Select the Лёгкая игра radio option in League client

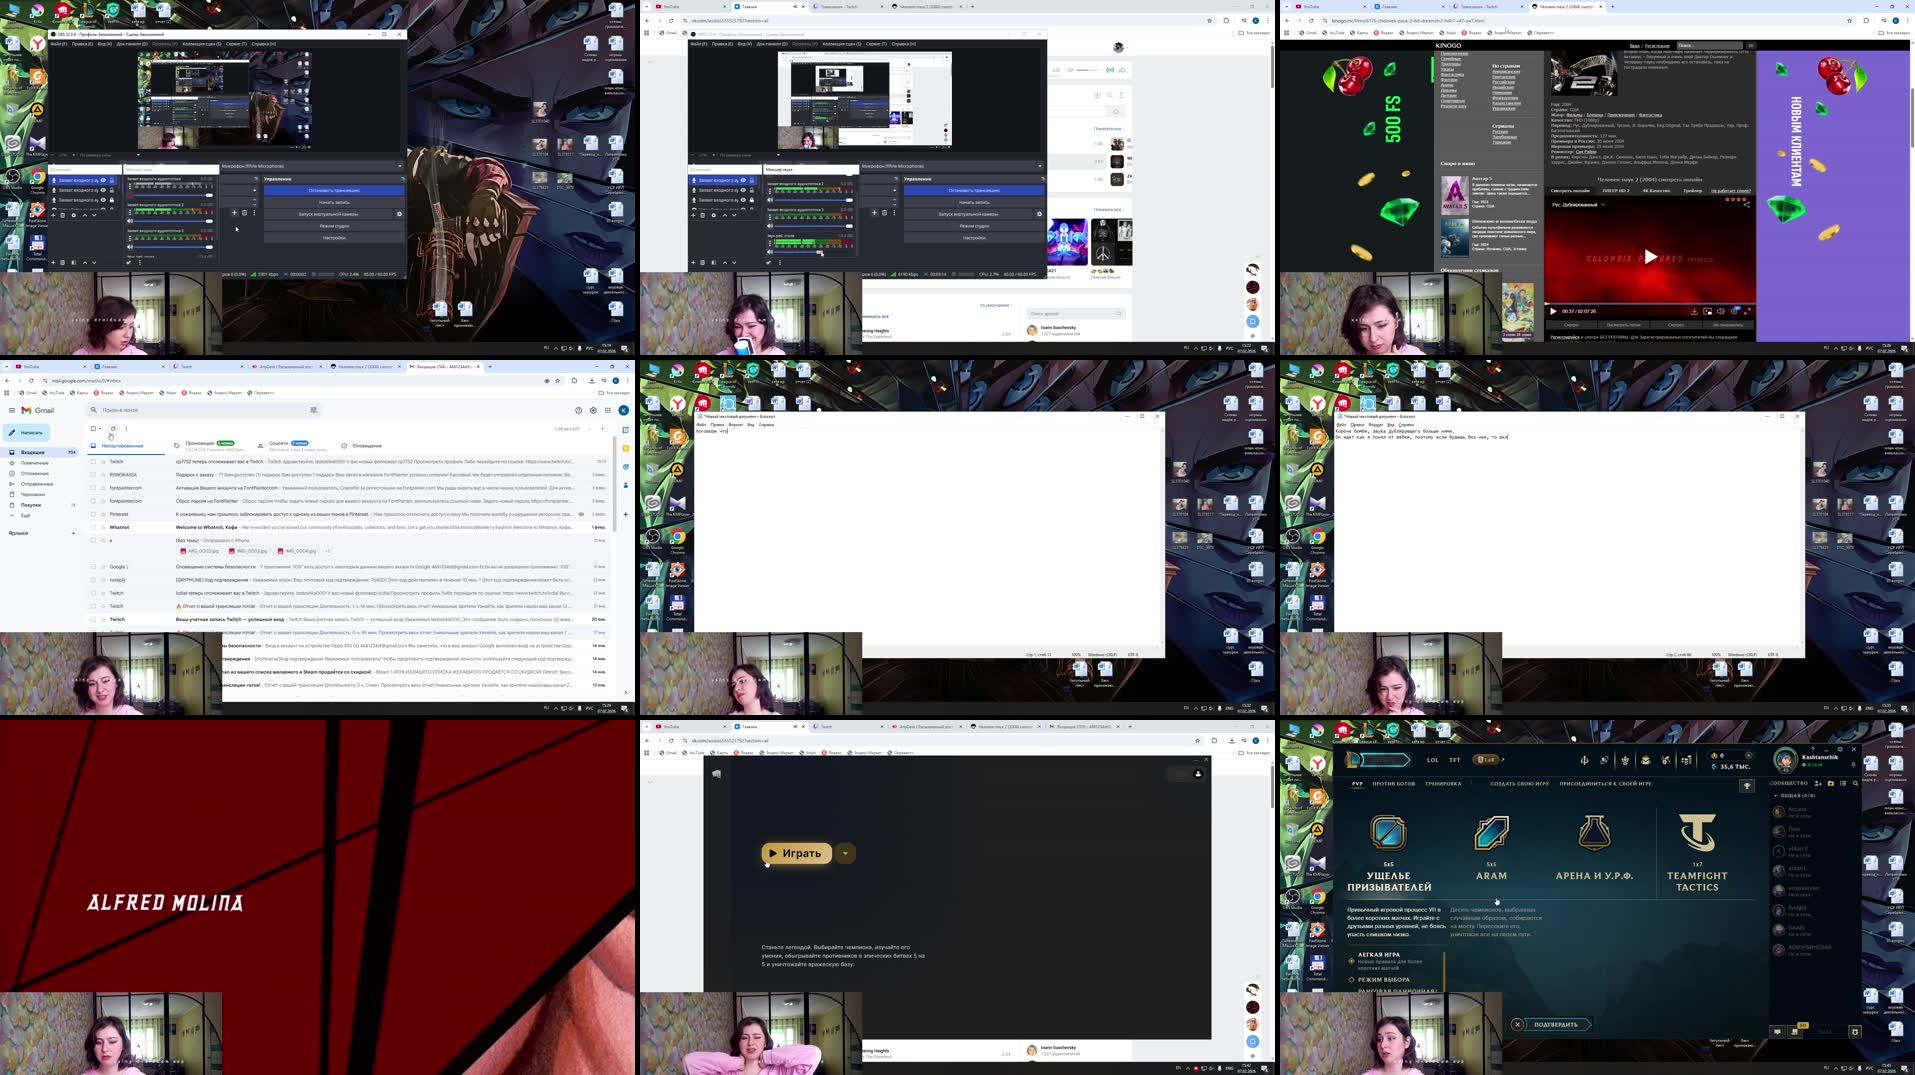tap(1351, 962)
